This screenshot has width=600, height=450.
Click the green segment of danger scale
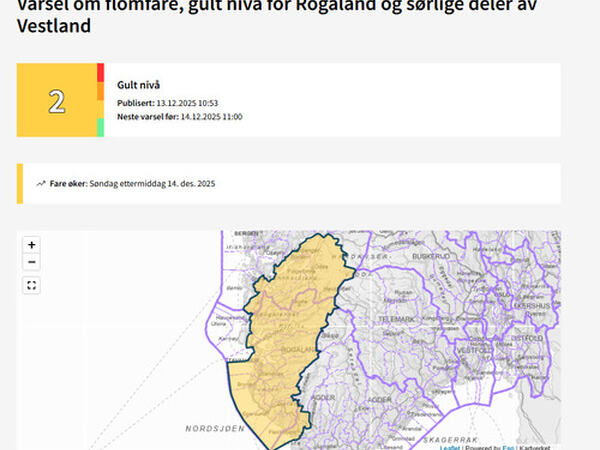click(100, 127)
